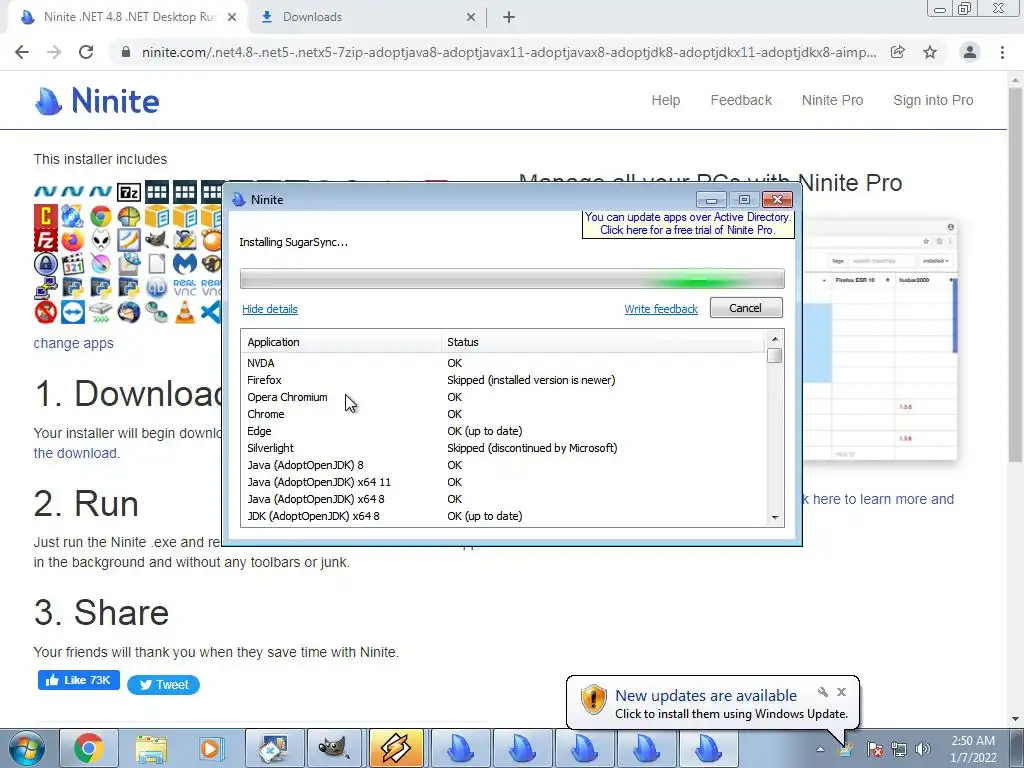This screenshot has width=1024, height=768.
Task: Open the Windows Start menu
Action: [27, 748]
